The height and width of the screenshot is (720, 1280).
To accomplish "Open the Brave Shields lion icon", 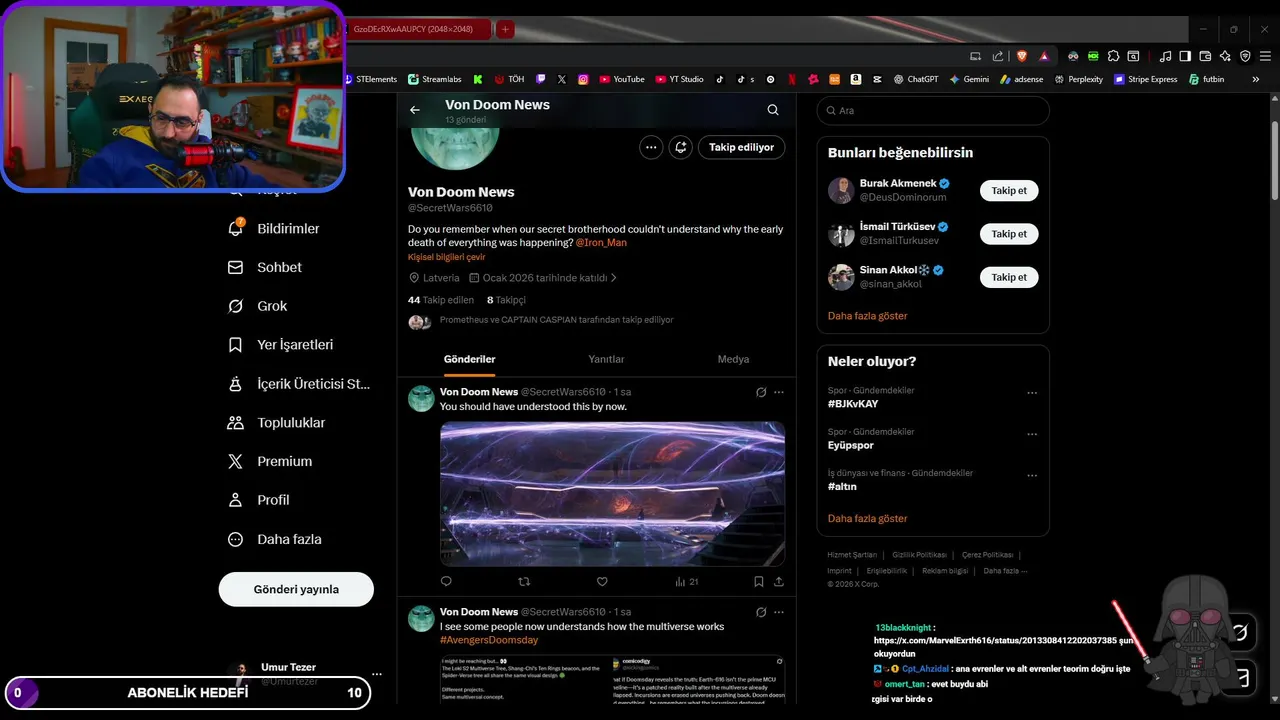I will [x=1022, y=56].
